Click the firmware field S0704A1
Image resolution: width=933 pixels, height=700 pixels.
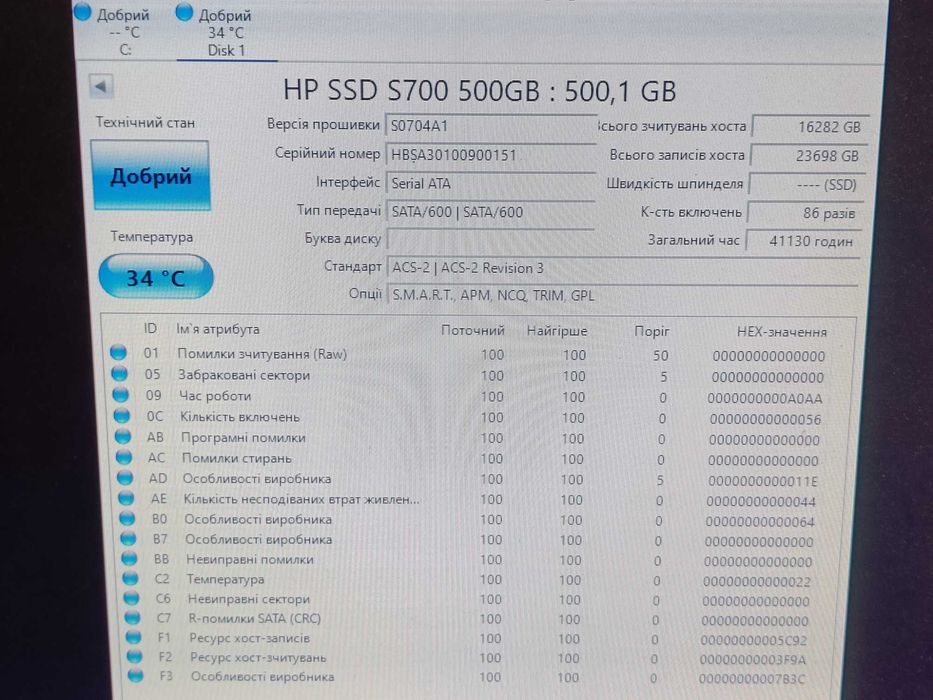[x=491, y=127]
